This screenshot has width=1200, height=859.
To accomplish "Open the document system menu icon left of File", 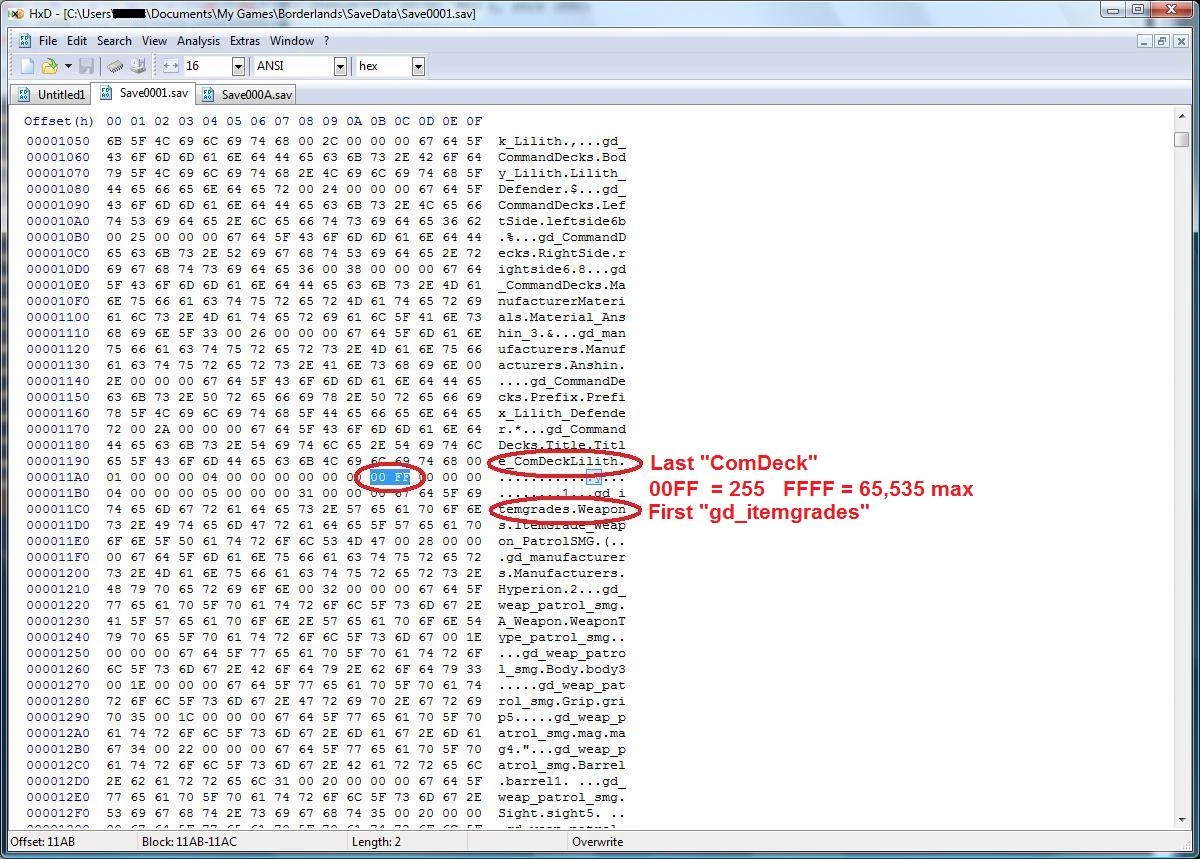I will (x=24, y=41).
